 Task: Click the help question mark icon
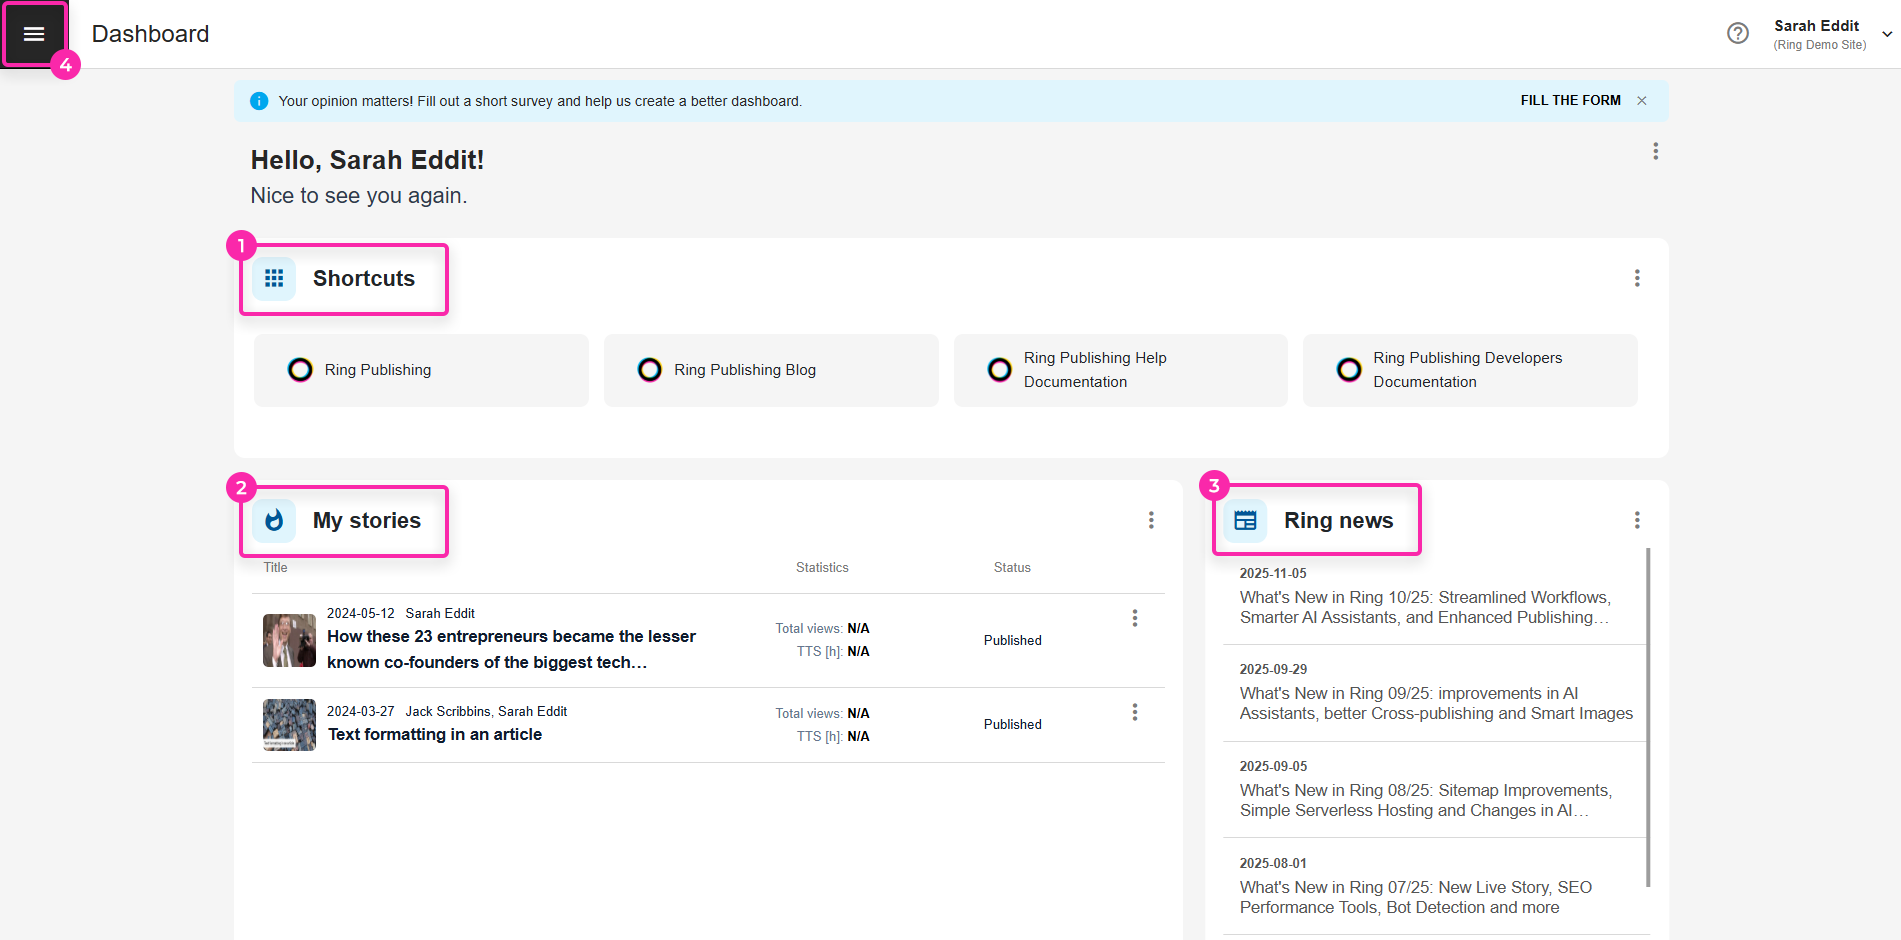(x=1738, y=34)
